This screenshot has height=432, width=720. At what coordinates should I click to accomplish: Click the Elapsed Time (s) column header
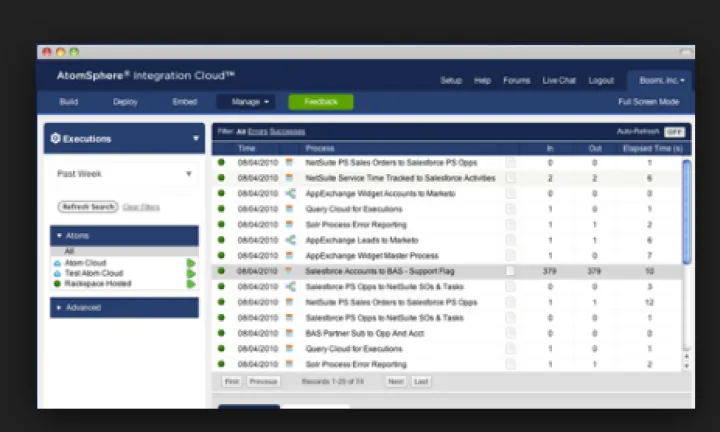coord(652,148)
